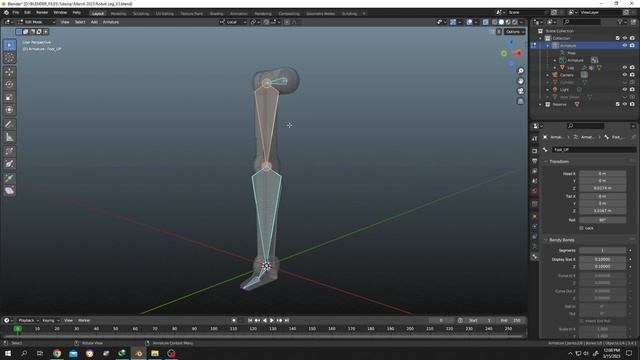Image resolution: width=640 pixels, height=360 pixels.
Task: Open Local transform orientation dropdown
Action: (x=233, y=22)
